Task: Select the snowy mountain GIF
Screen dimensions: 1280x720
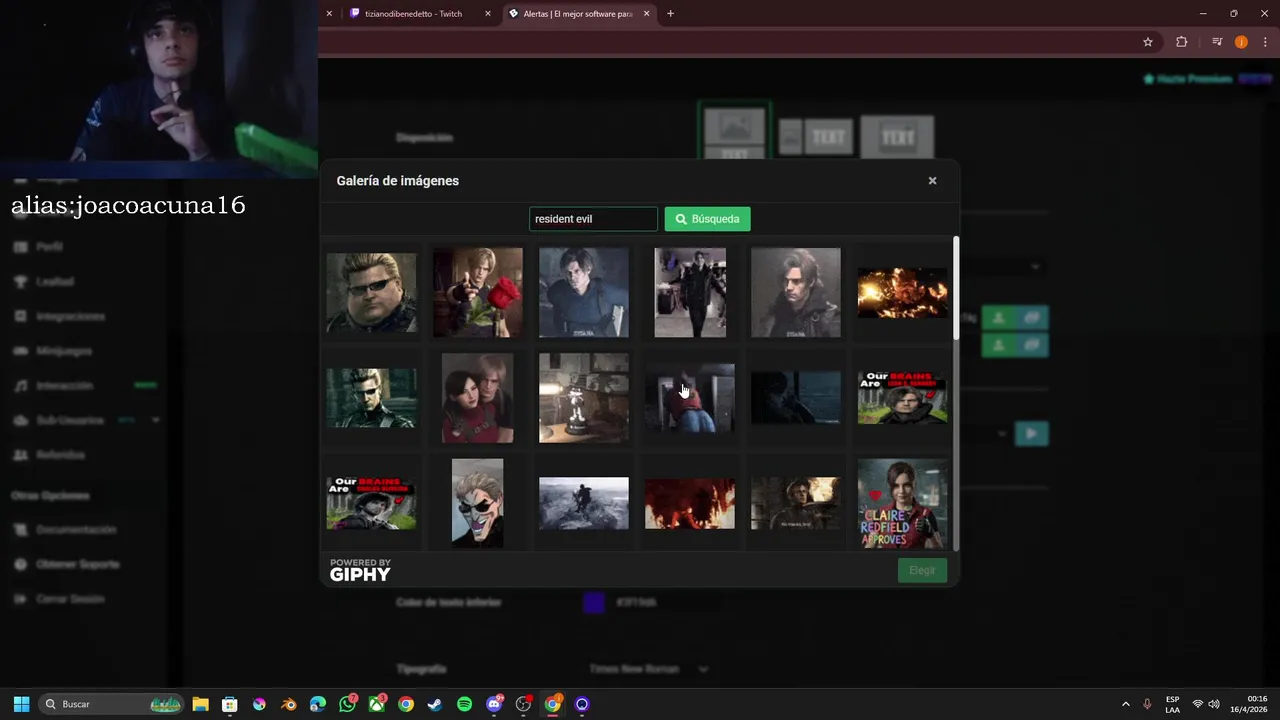Action: point(583,503)
